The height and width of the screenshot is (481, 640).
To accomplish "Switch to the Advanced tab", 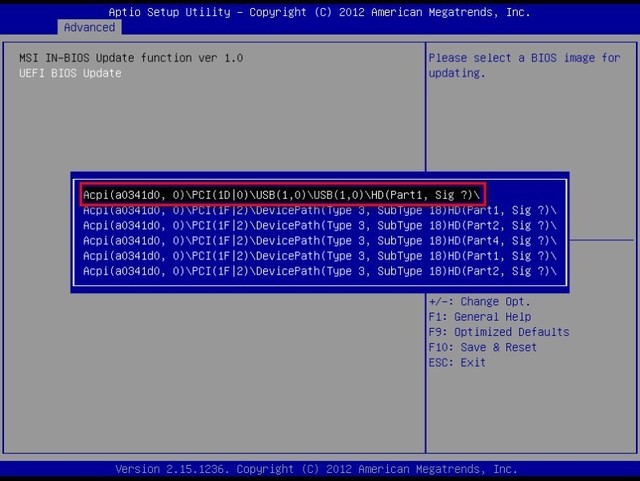I will click(89, 27).
